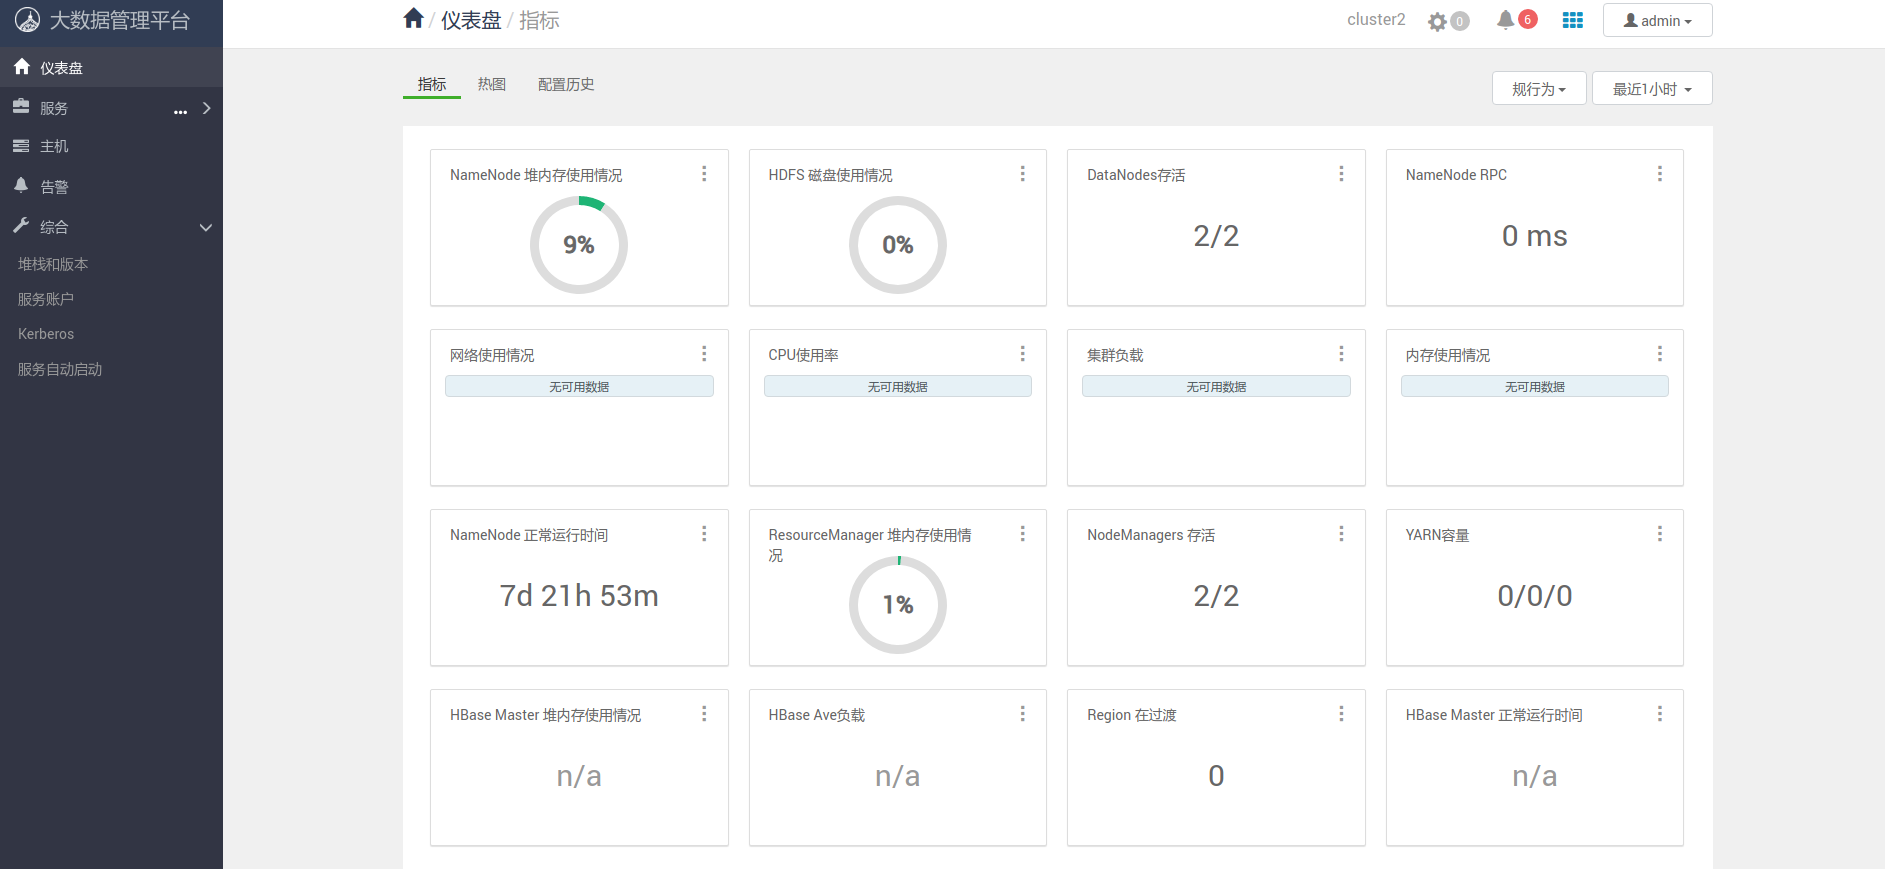This screenshot has width=1885, height=869.
Task: Click the 0 ms RPC value
Action: 1534,236
